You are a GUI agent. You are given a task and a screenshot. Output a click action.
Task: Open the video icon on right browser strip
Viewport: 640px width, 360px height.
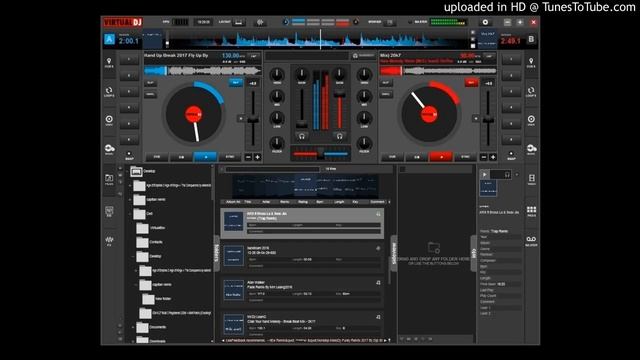[531, 179]
